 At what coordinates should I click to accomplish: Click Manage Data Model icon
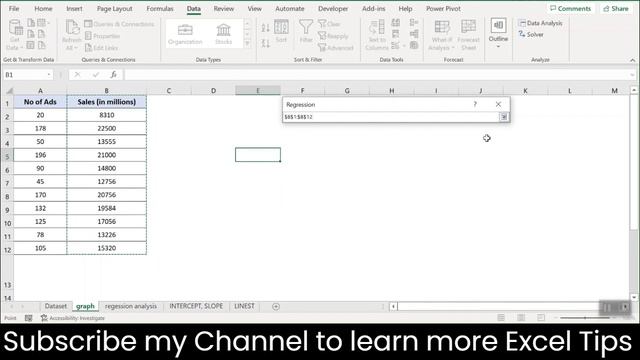pyautogui.click(x=414, y=46)
